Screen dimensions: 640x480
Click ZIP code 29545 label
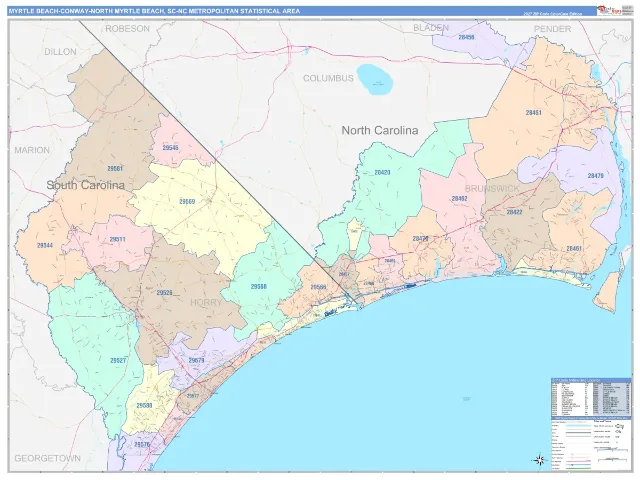[x=170, y=148]
